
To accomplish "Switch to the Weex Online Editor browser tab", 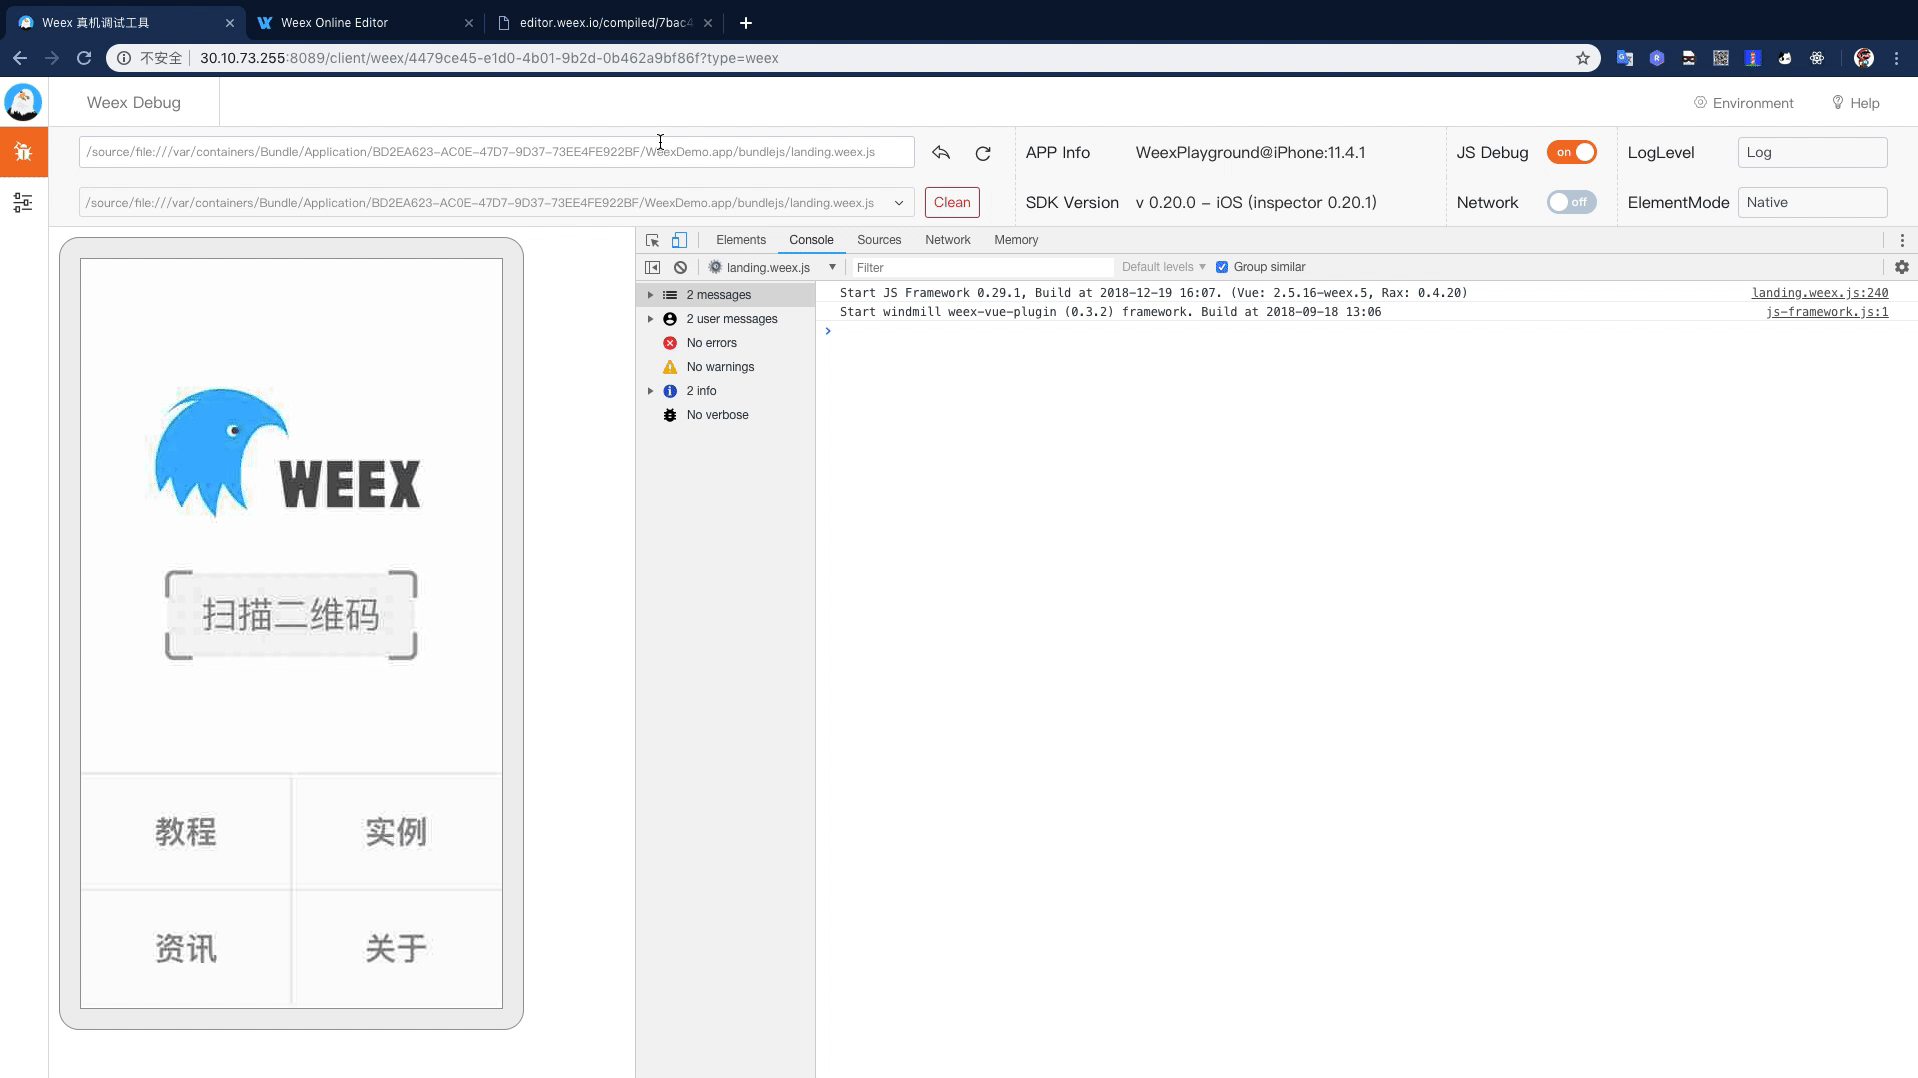I will click(x=365, y=22).
